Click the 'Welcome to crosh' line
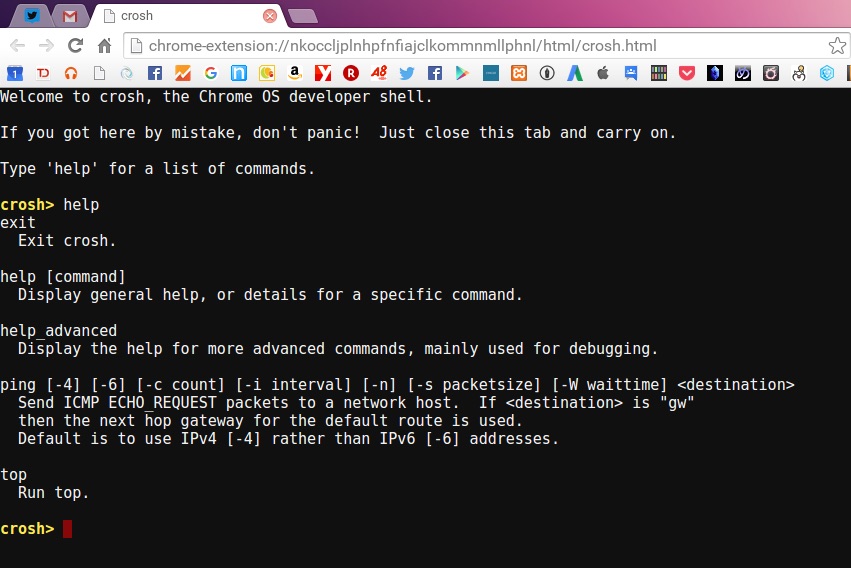 pyautogui.click(x=216, y=97)
